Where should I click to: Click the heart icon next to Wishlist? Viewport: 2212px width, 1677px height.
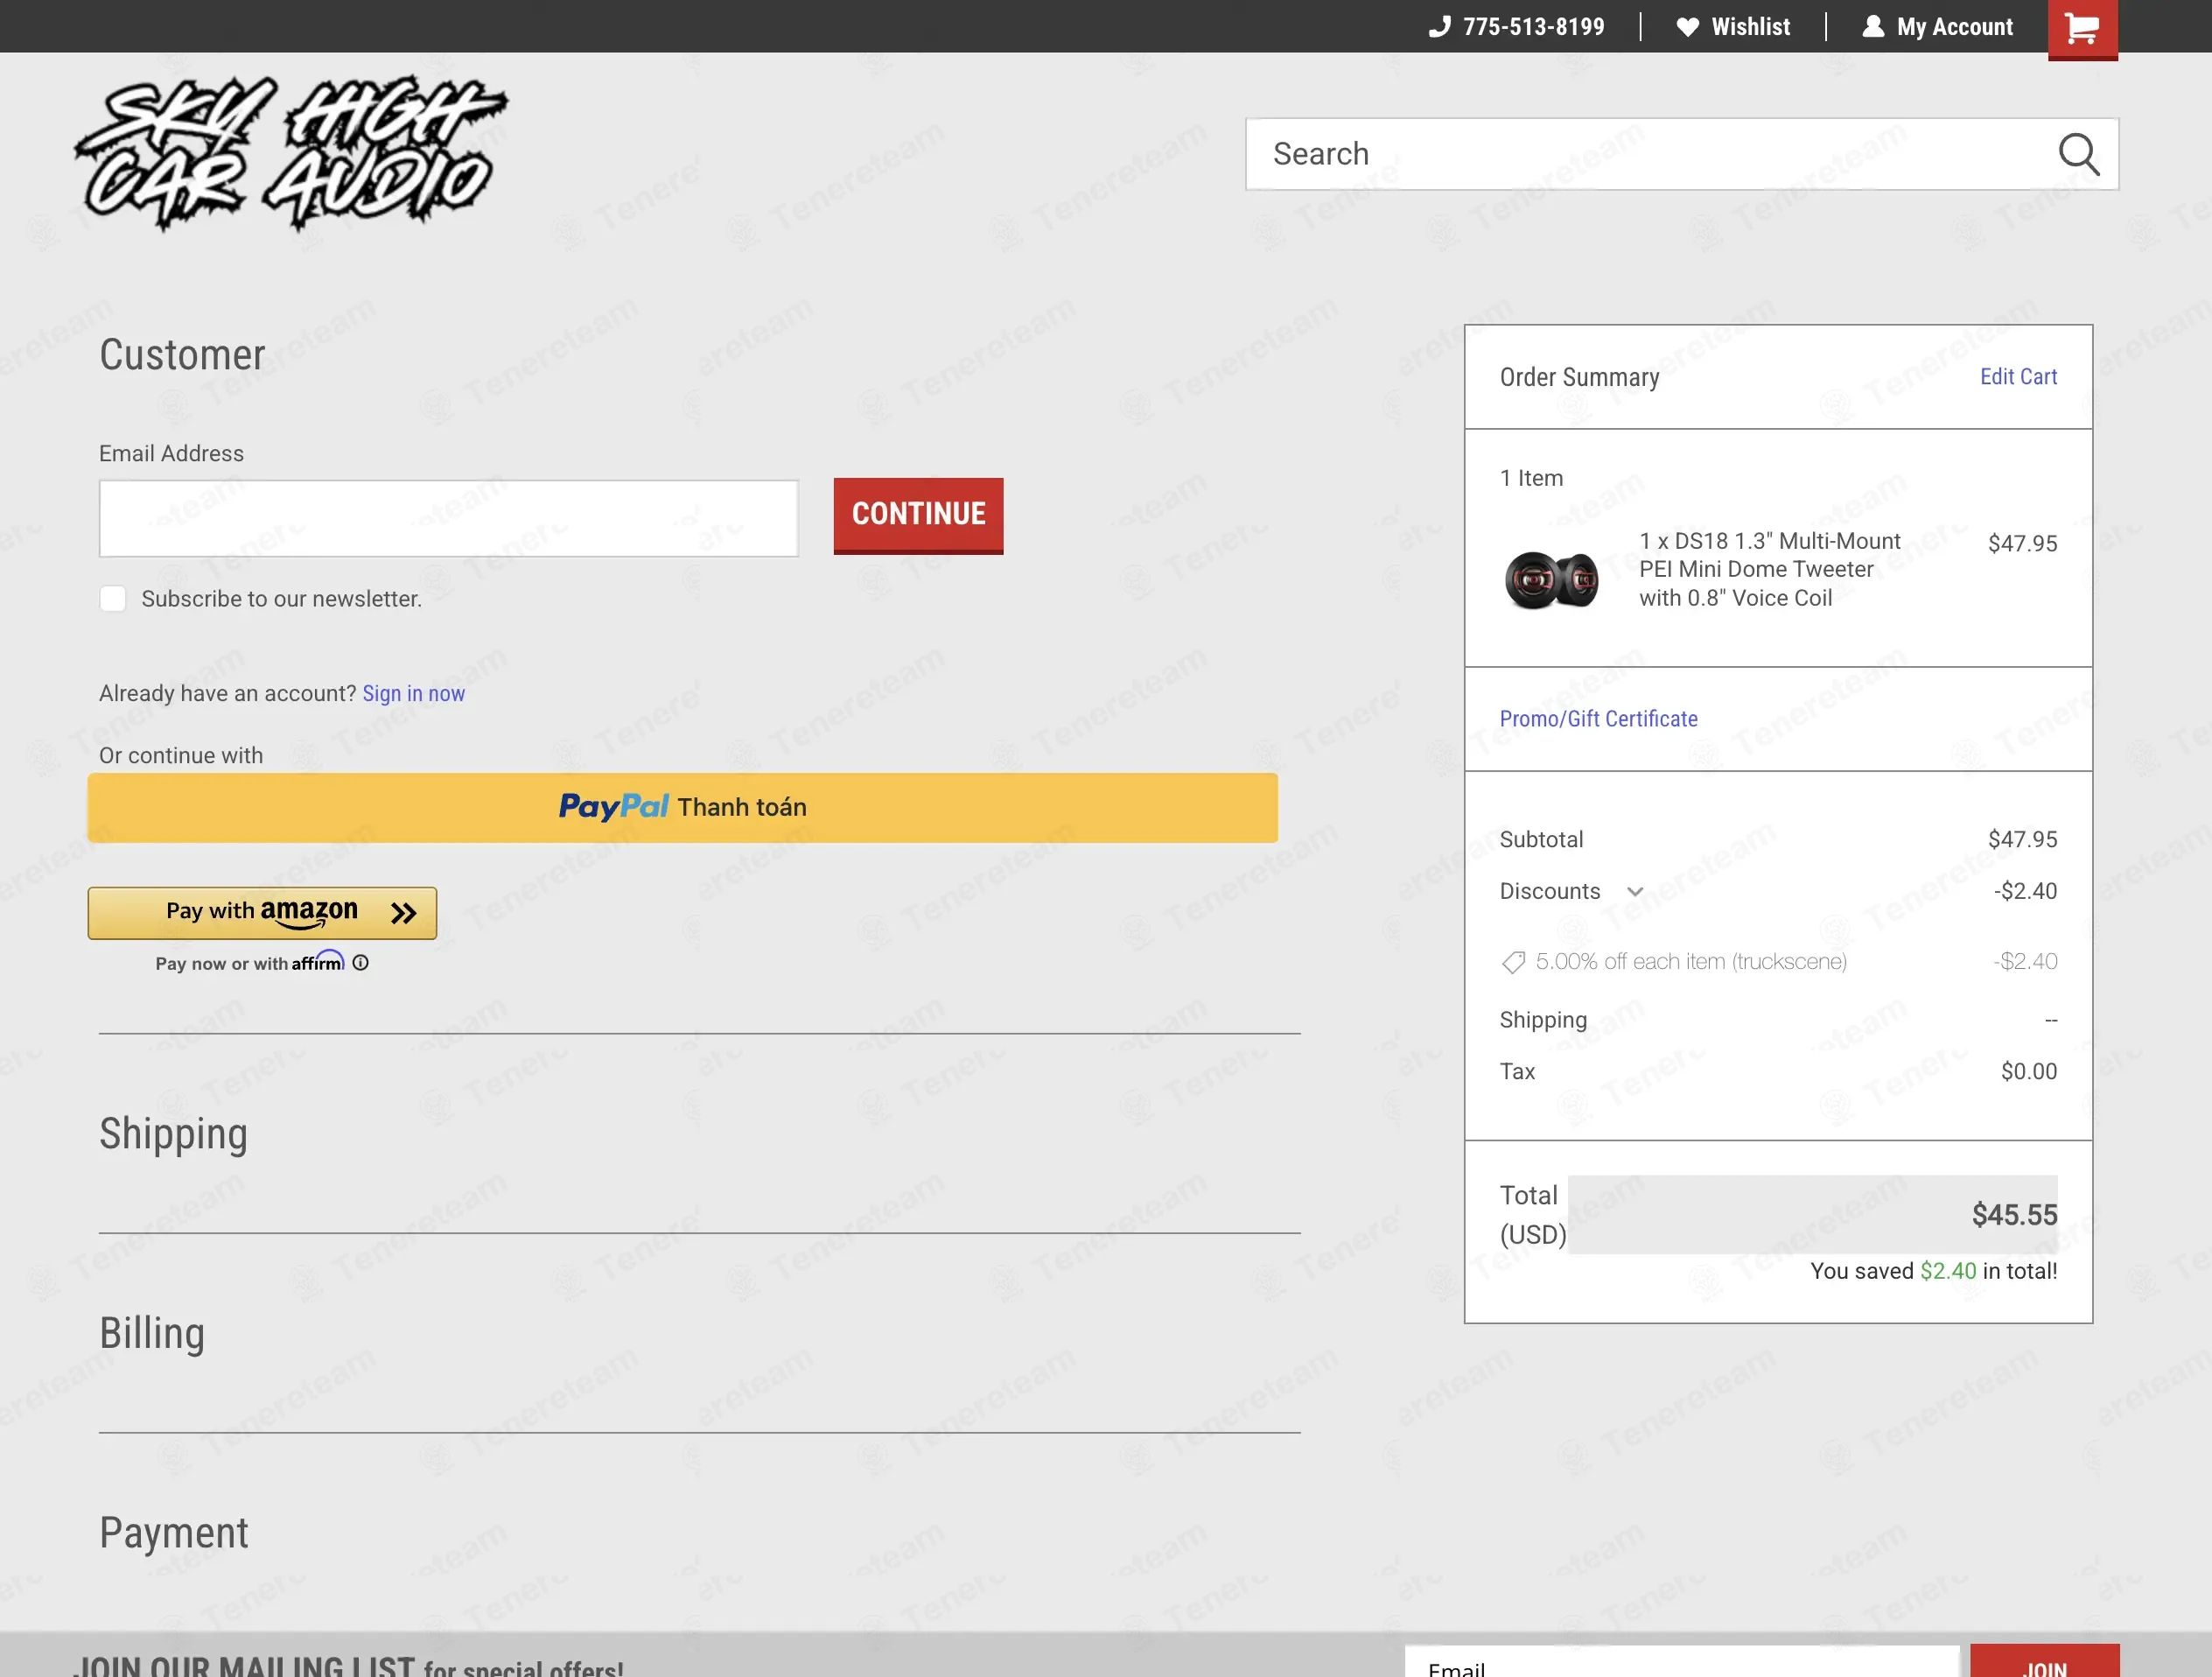[1688, 27]
